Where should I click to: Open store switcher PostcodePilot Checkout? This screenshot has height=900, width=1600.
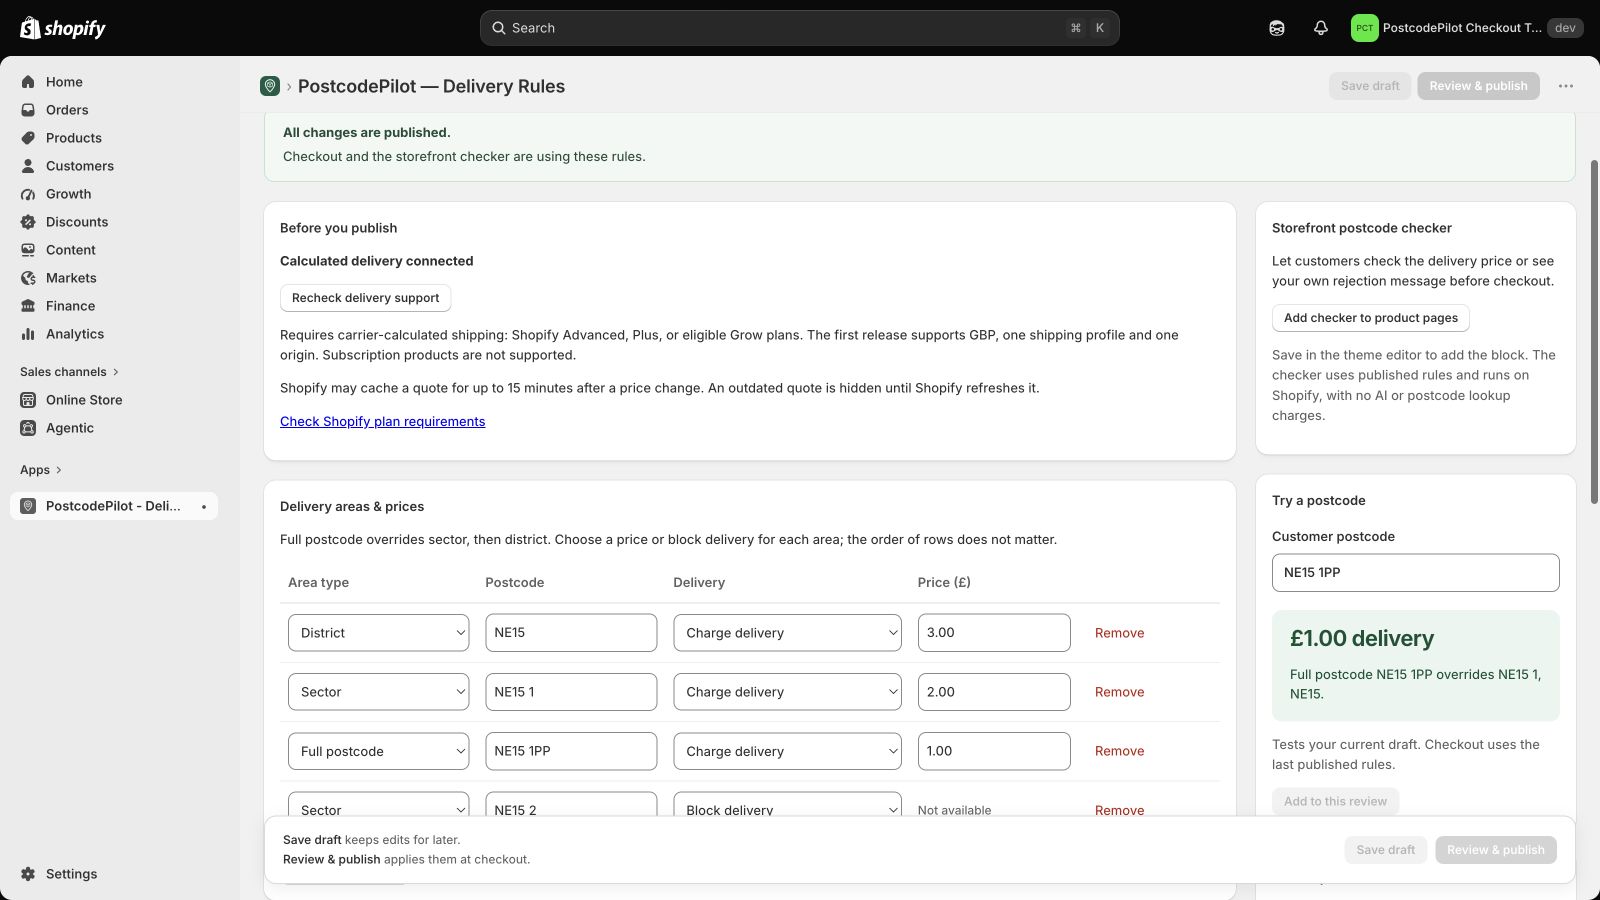1466,28
